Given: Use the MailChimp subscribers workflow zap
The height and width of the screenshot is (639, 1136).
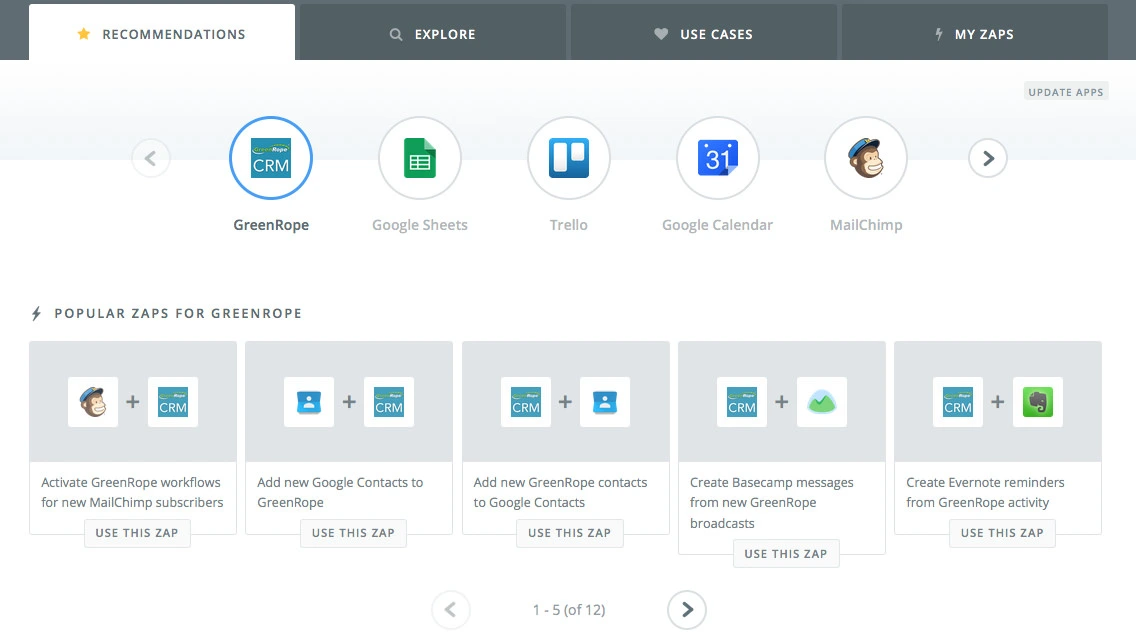Looking at the screenshot, I should (x=137, y=533).
